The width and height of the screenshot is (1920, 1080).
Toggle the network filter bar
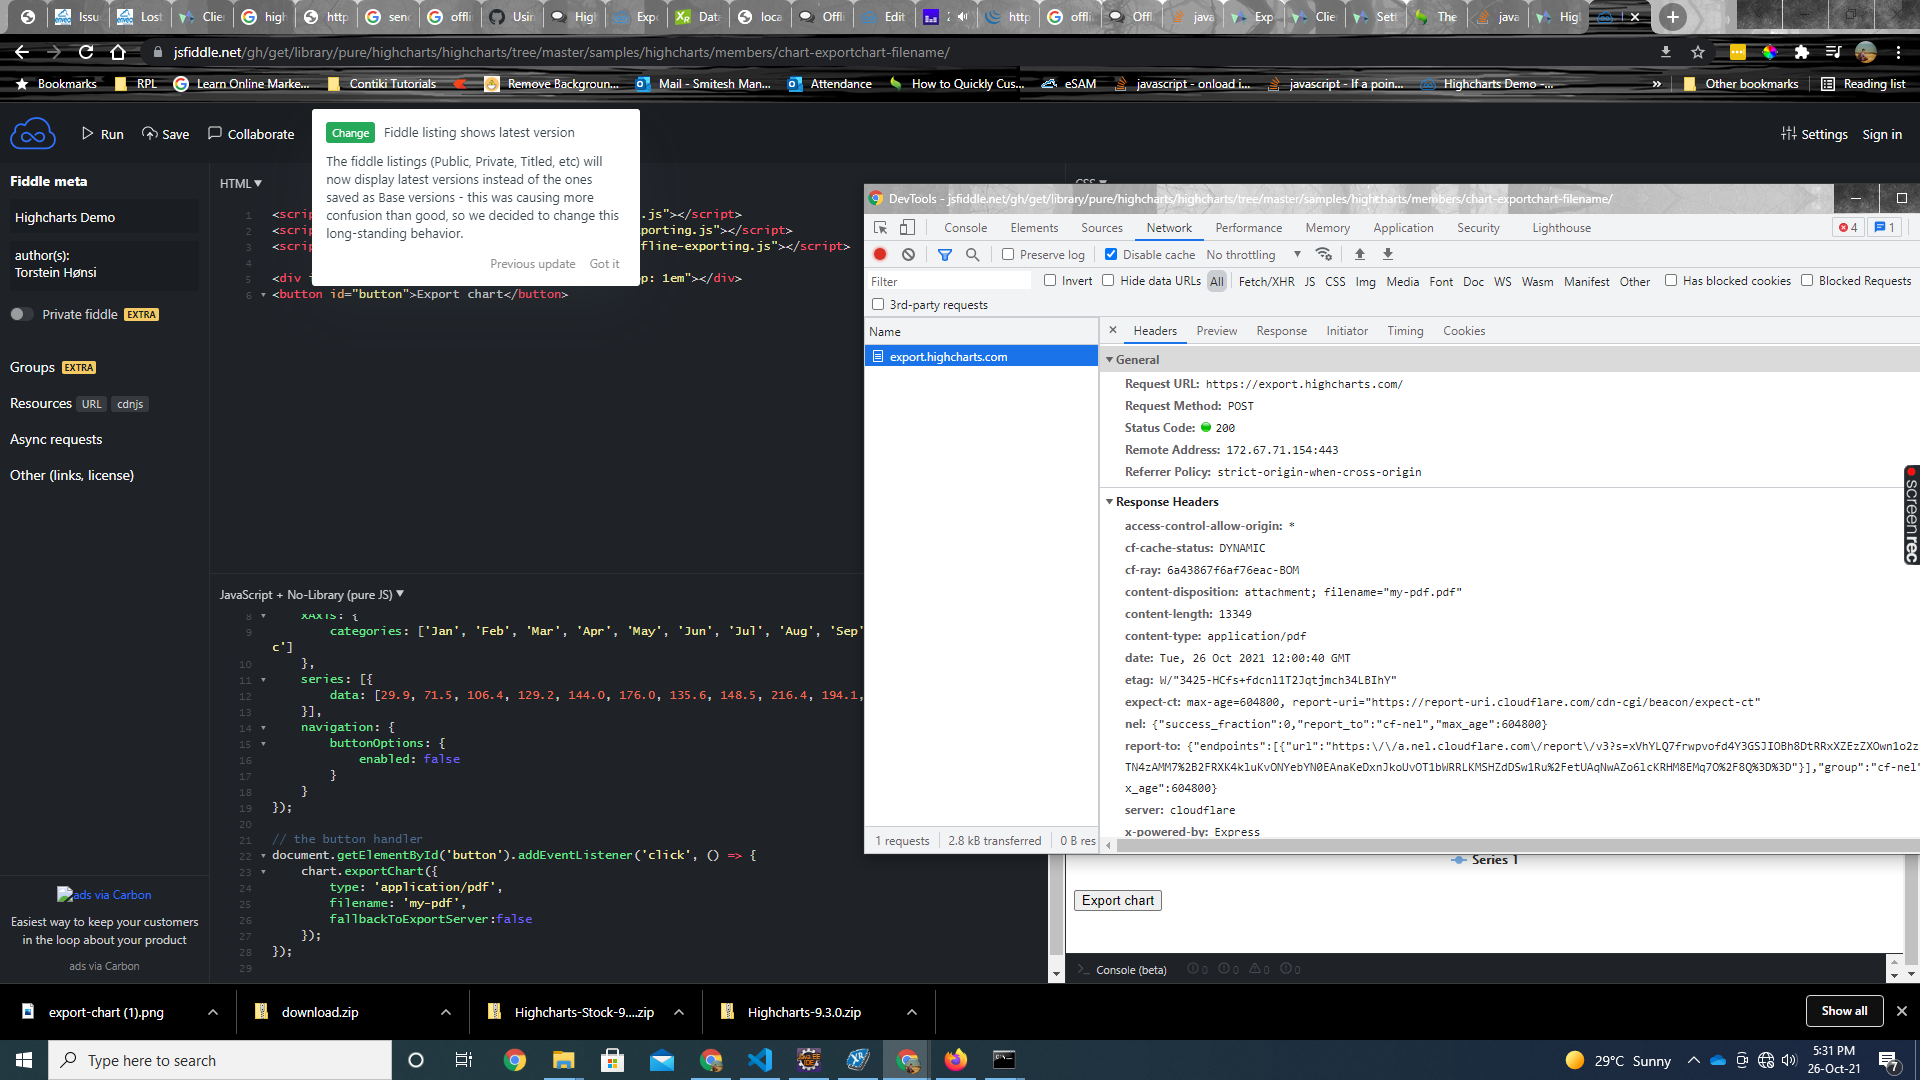(944, 254)
